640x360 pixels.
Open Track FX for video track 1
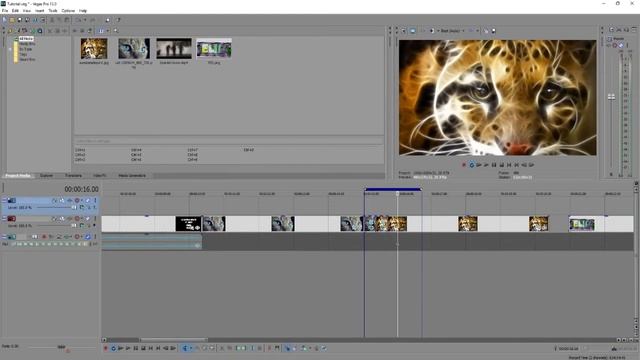[x=69, y=200]
